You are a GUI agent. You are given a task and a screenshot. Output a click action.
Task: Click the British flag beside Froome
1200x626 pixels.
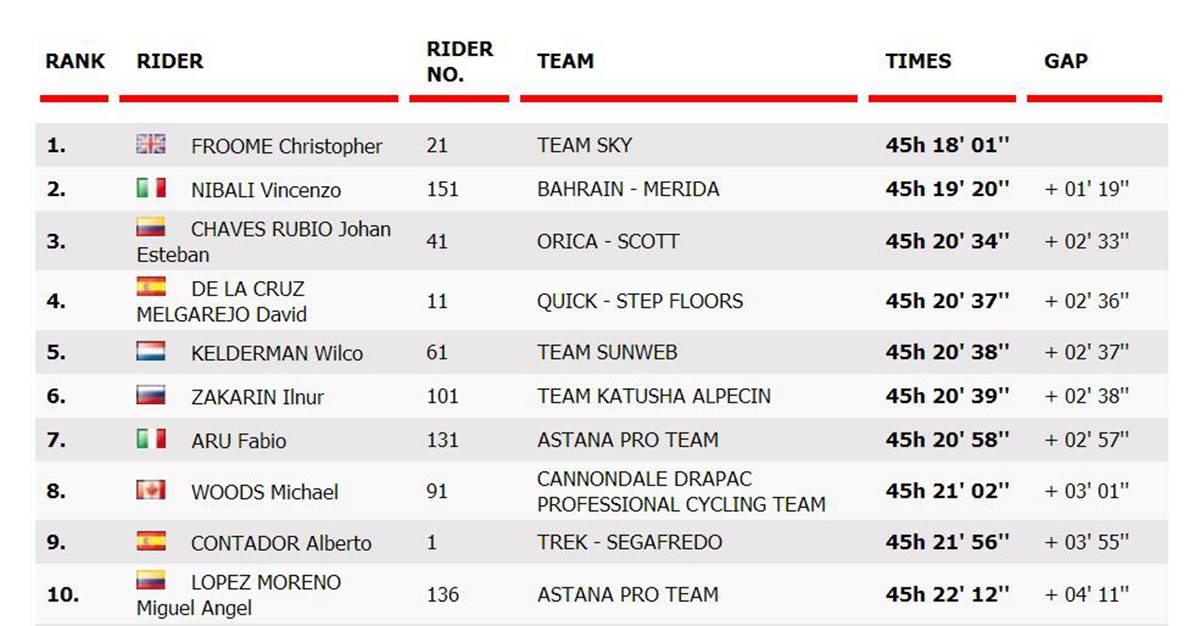[x=151, y=144]
